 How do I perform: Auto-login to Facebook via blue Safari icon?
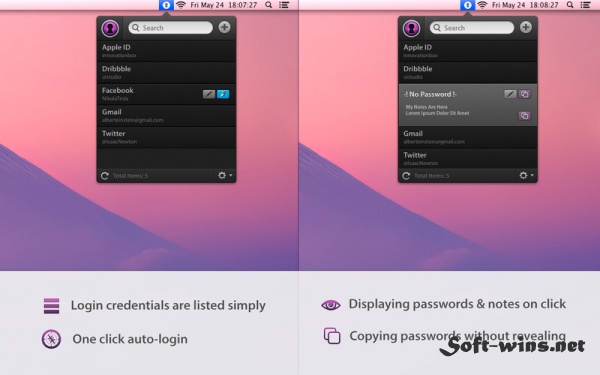223,94
